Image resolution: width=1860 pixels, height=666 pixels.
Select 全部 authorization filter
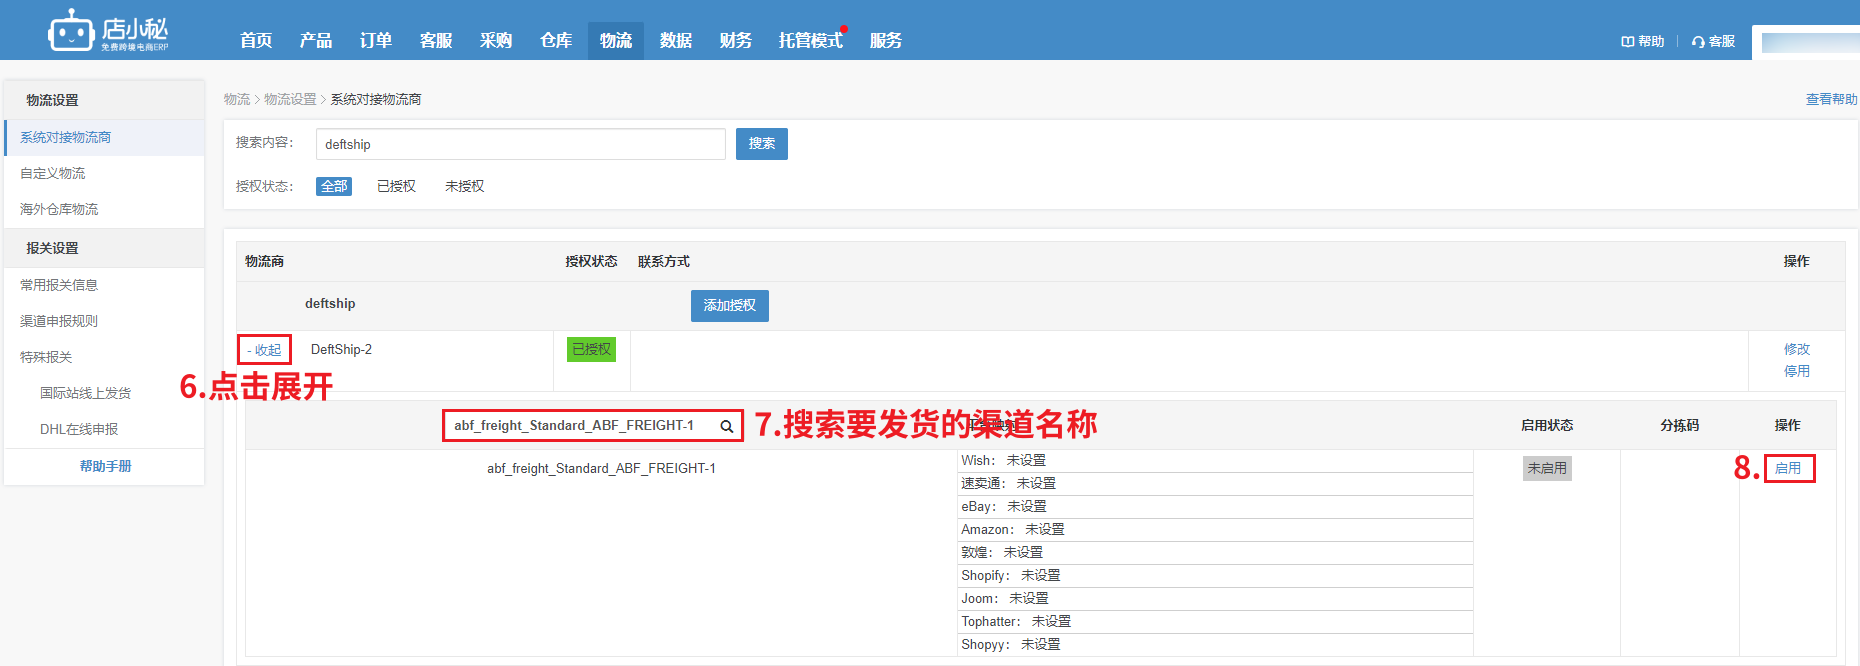pyautogui.click(x=334, y=186)
